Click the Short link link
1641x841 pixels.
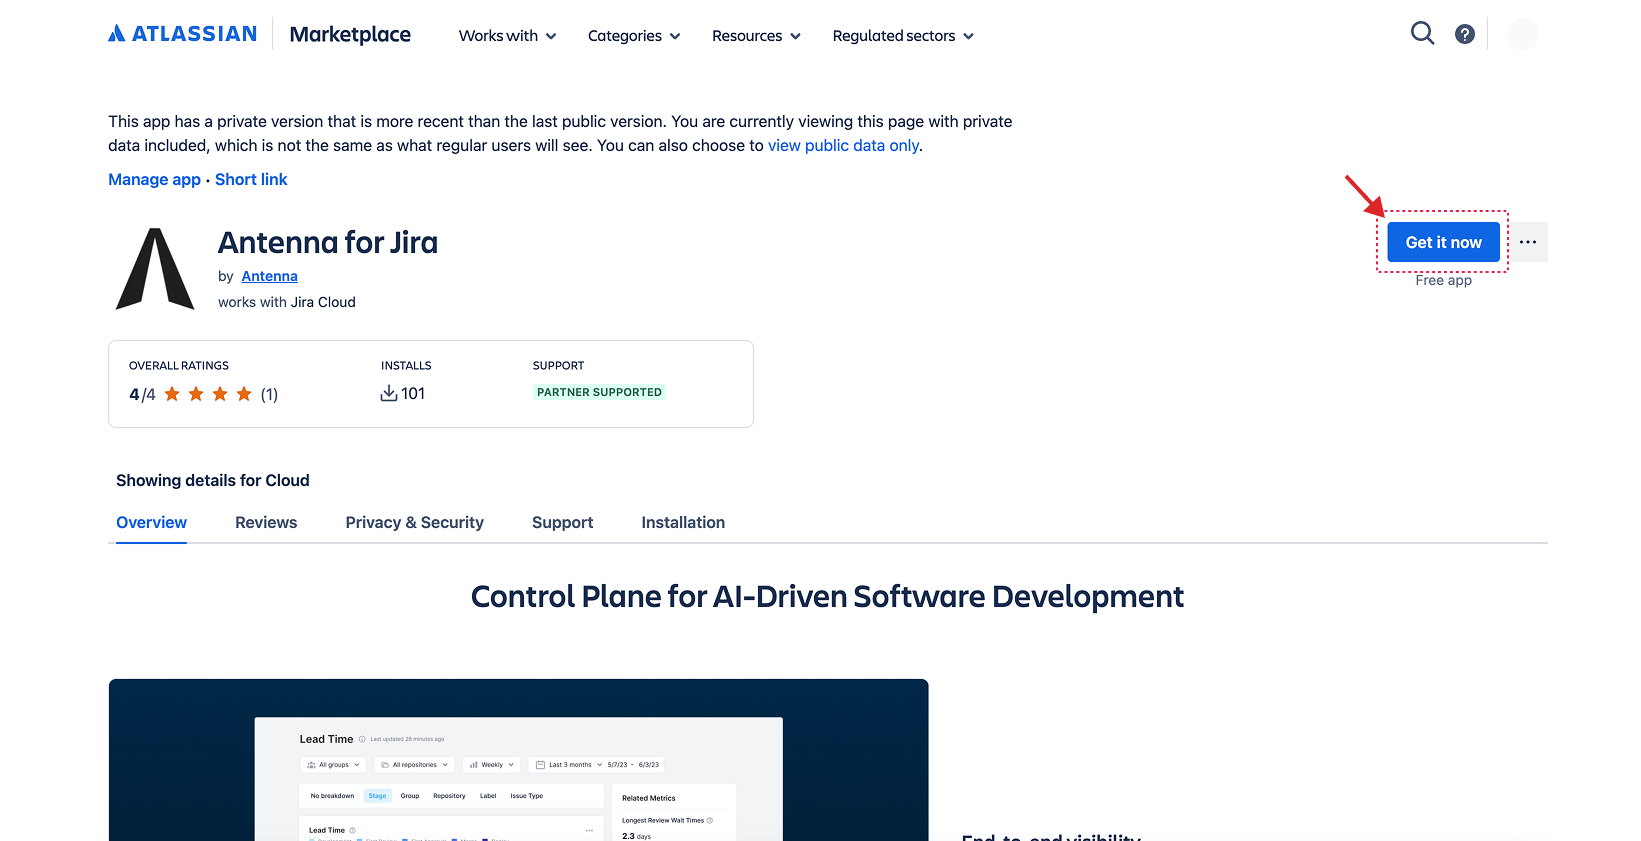click(251, 180)
